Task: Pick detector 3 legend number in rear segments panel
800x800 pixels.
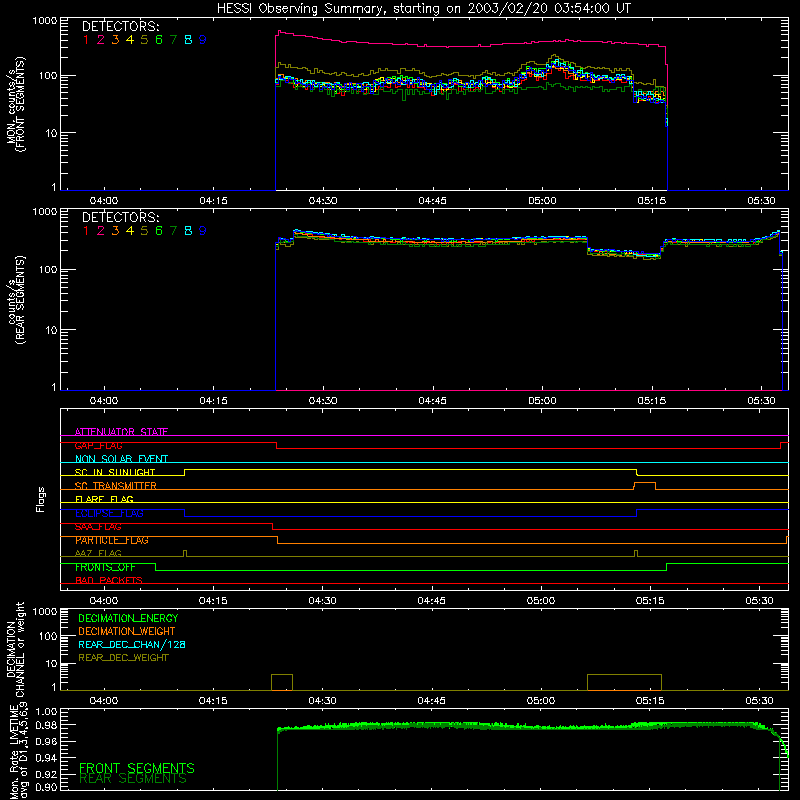Action: click(x=115, y=231)
